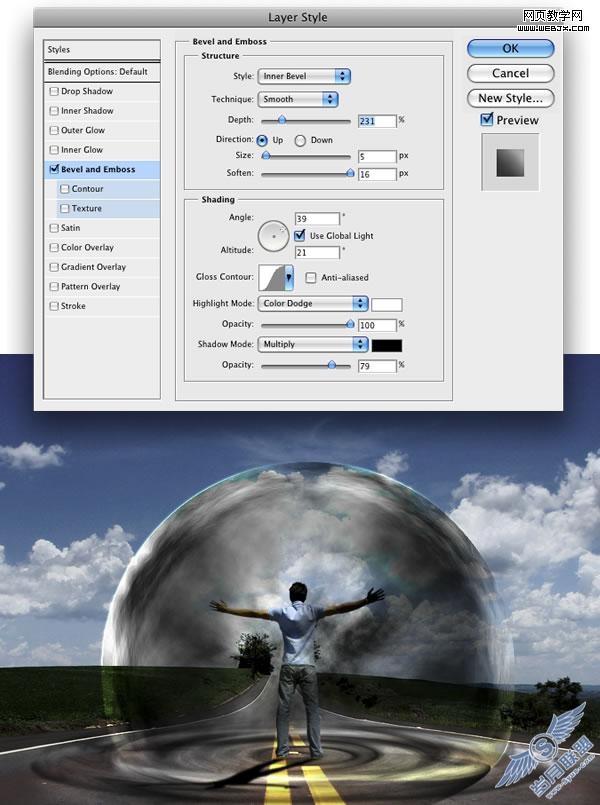600x805 pixels.
Task: Enable the Pattern Overlay checkbox
Action: click(53, 286)
